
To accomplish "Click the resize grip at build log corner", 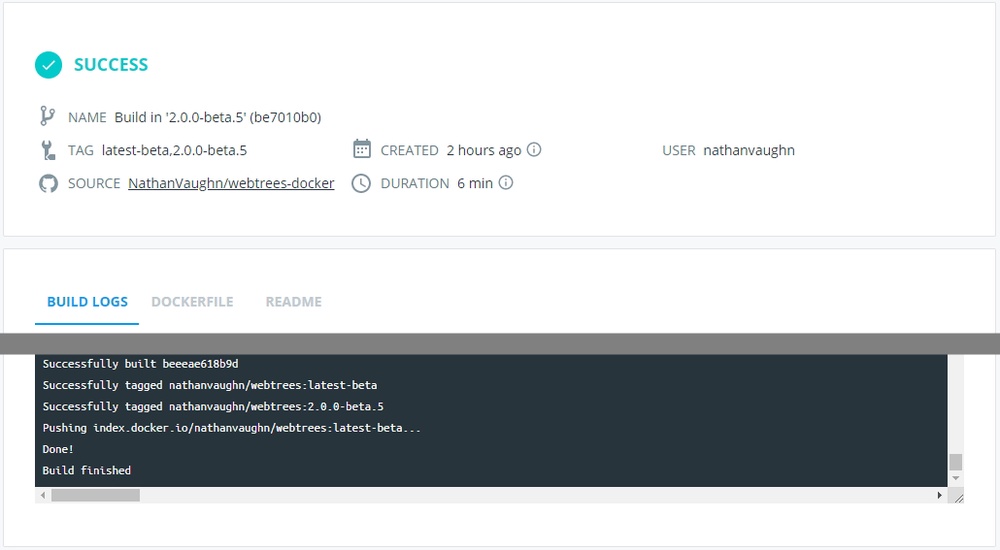I will click(958, 497).
